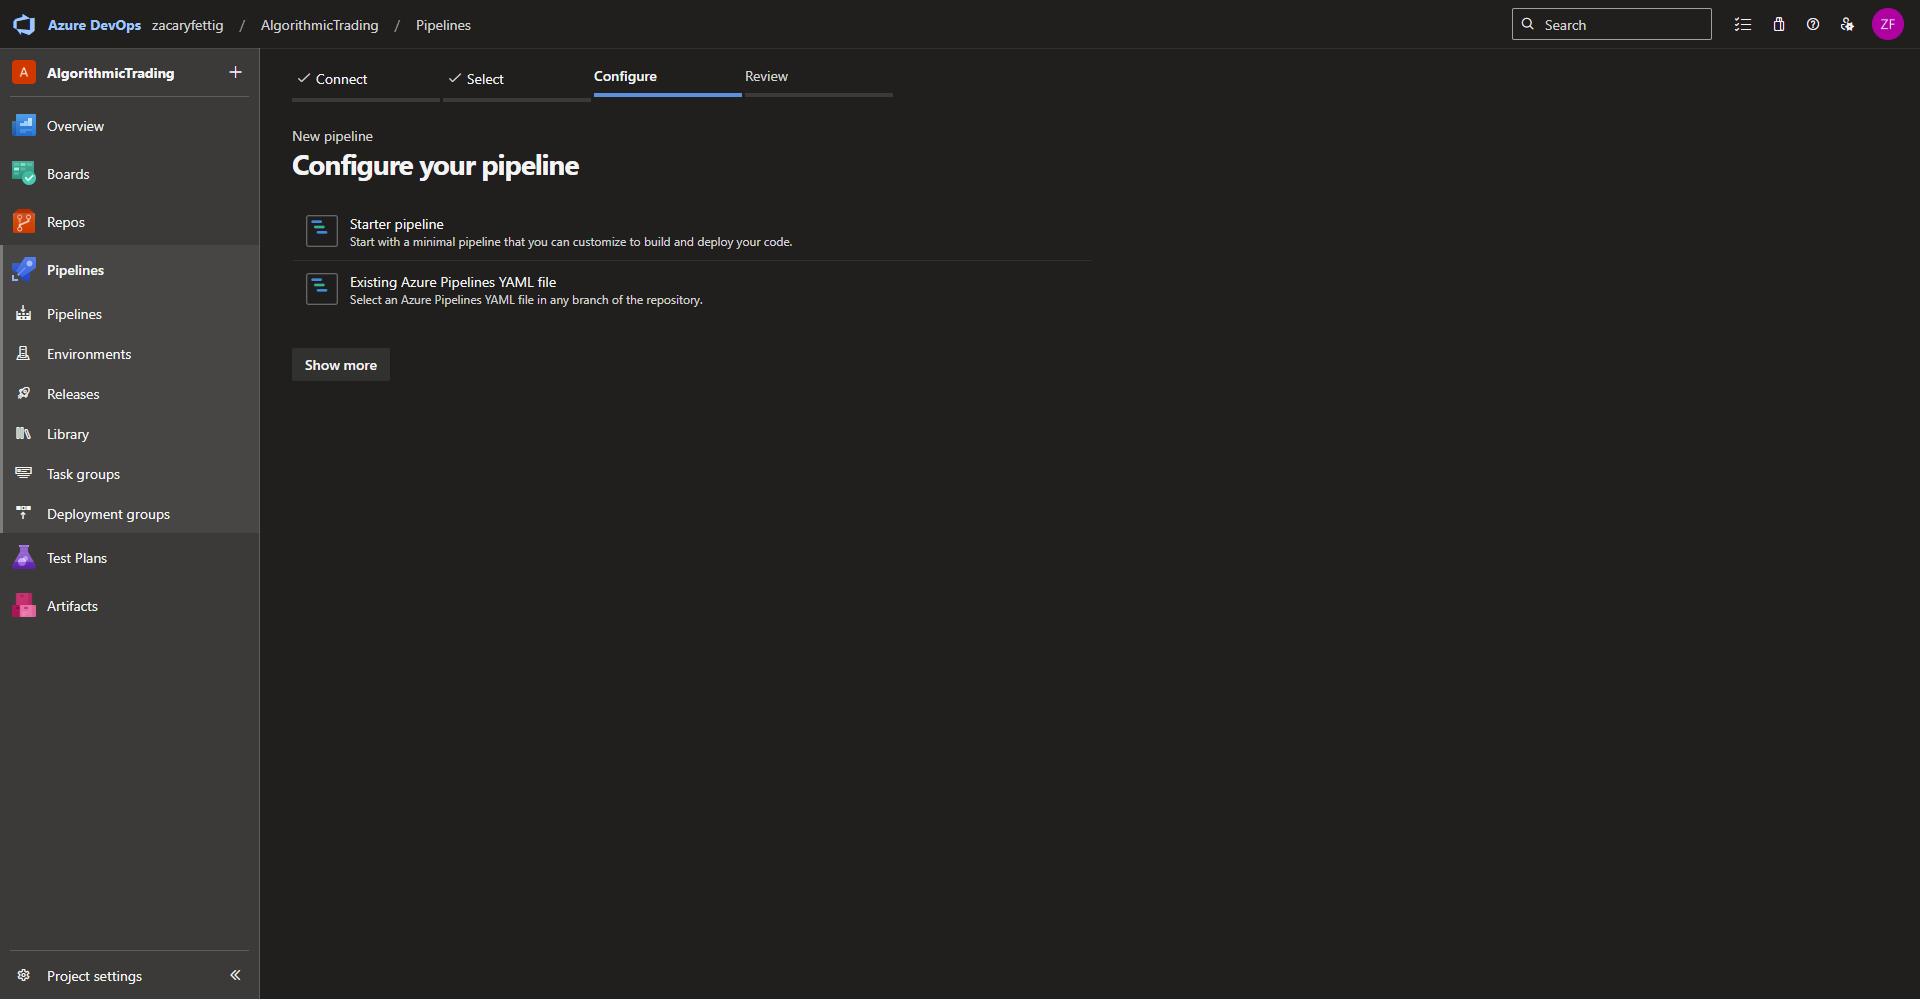Choose Existing Azure Pipelines YAML file
The width and height of the screenshot is (1920, 999).
pyautogui.click(x=452, y=283)
